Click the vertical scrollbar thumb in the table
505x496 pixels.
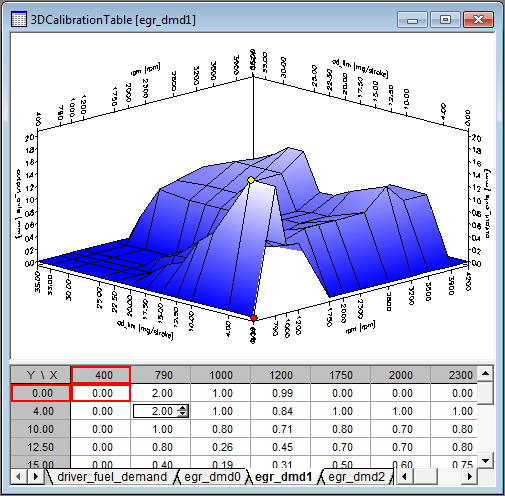pyautogui.click(x=485, y=393)
